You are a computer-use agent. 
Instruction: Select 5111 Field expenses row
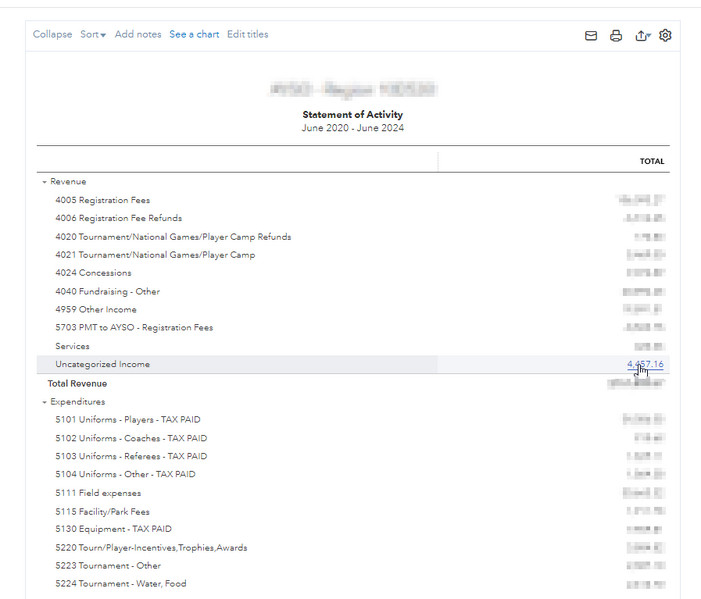[x=98, y=493]
